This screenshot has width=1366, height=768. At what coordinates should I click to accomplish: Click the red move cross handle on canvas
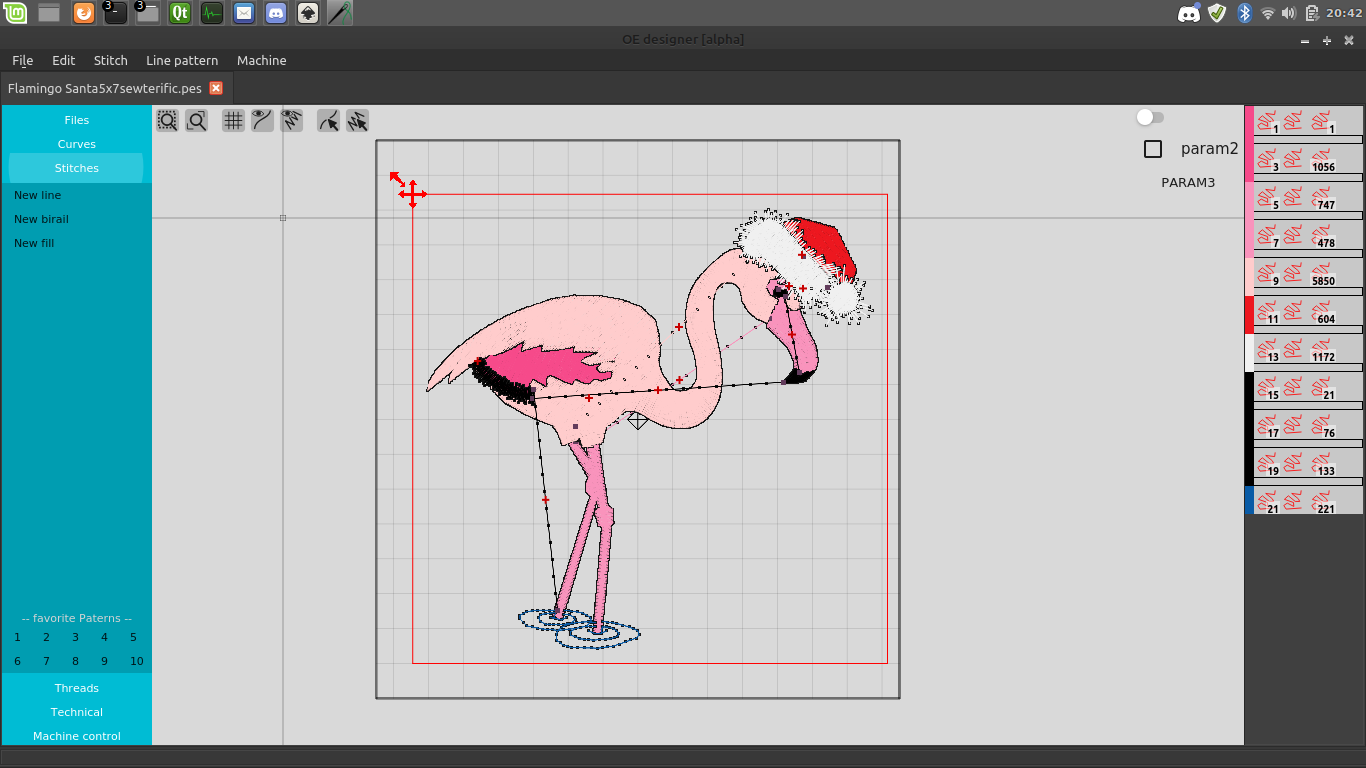point(412,194)
